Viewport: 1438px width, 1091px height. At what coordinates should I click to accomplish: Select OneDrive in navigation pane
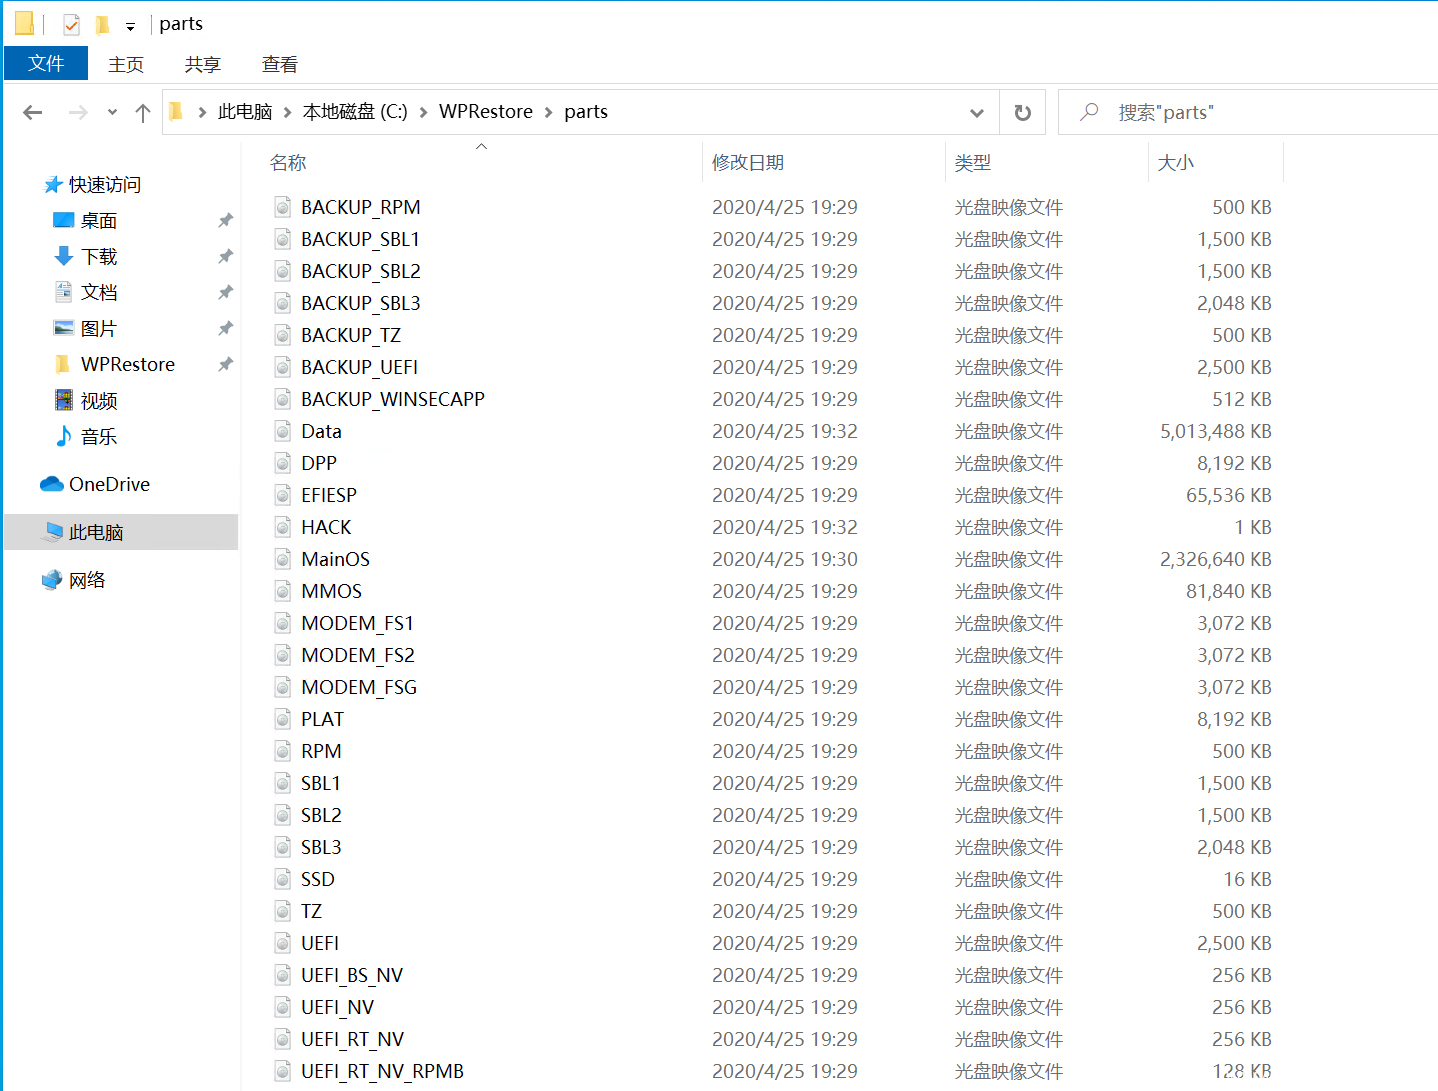[x=109, y=485]
